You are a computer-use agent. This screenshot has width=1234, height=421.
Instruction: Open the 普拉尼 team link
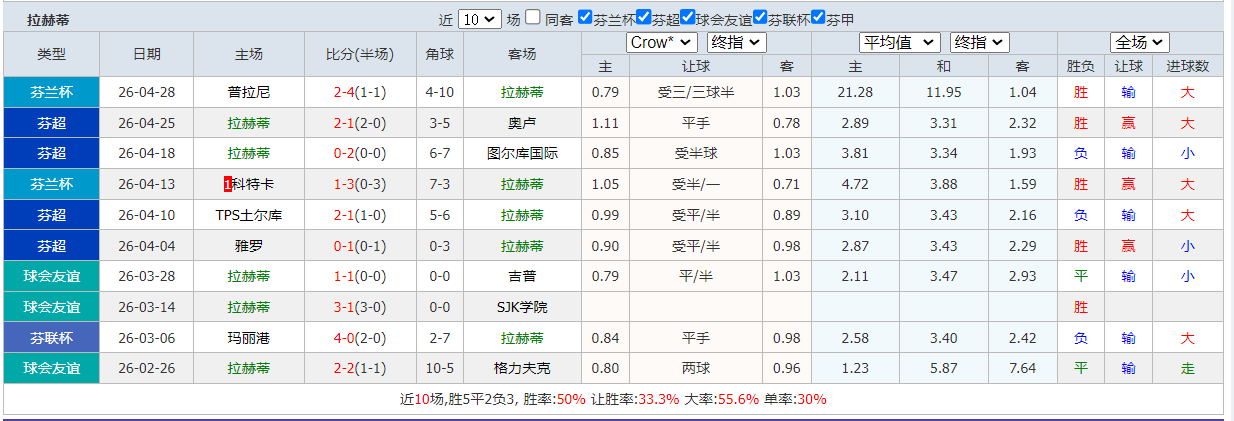pyautogui.click(x=249, y=92)
